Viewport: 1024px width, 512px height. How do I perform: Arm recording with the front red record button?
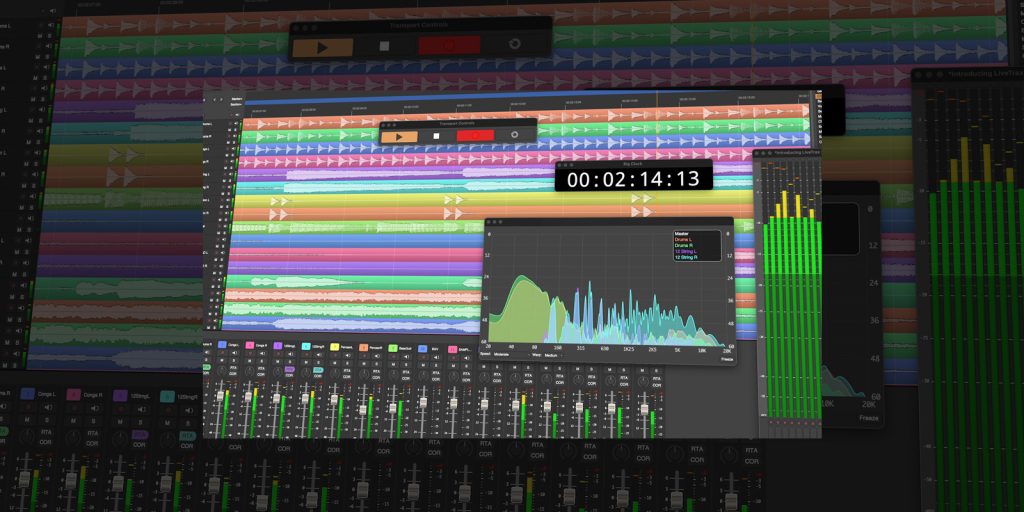click(475, 135)
